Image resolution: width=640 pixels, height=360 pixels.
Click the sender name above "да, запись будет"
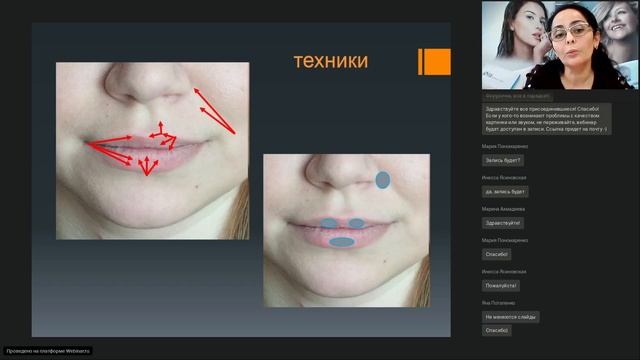tap(504, 178)
